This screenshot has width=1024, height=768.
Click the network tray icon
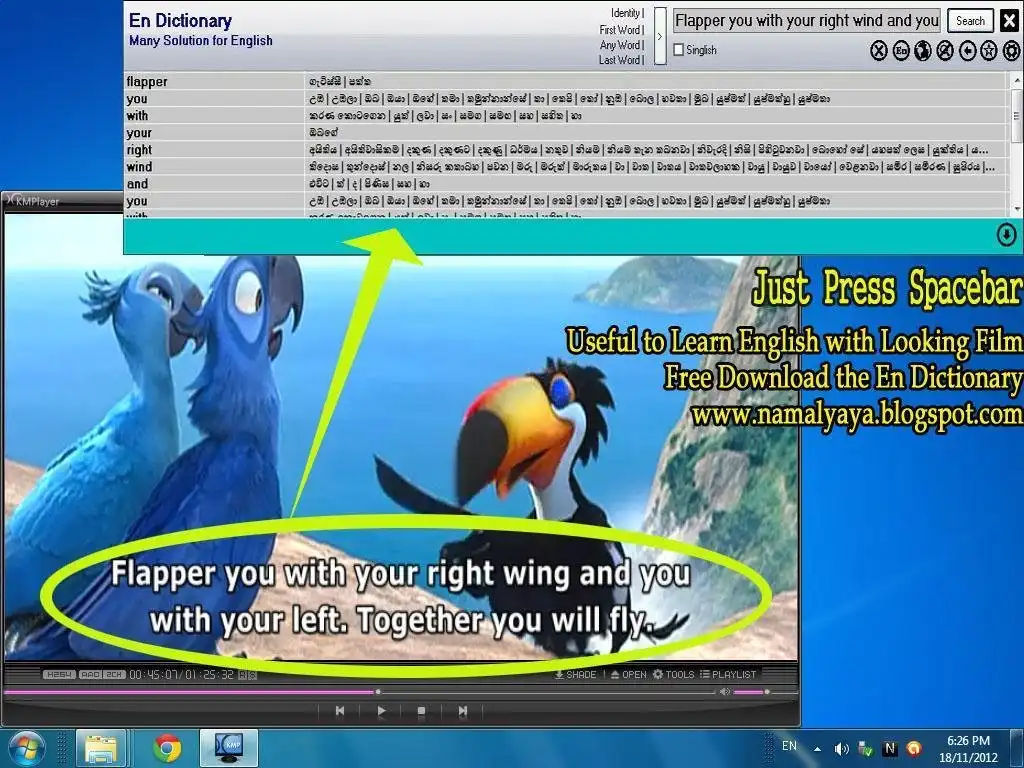click(x=865, y=749)
